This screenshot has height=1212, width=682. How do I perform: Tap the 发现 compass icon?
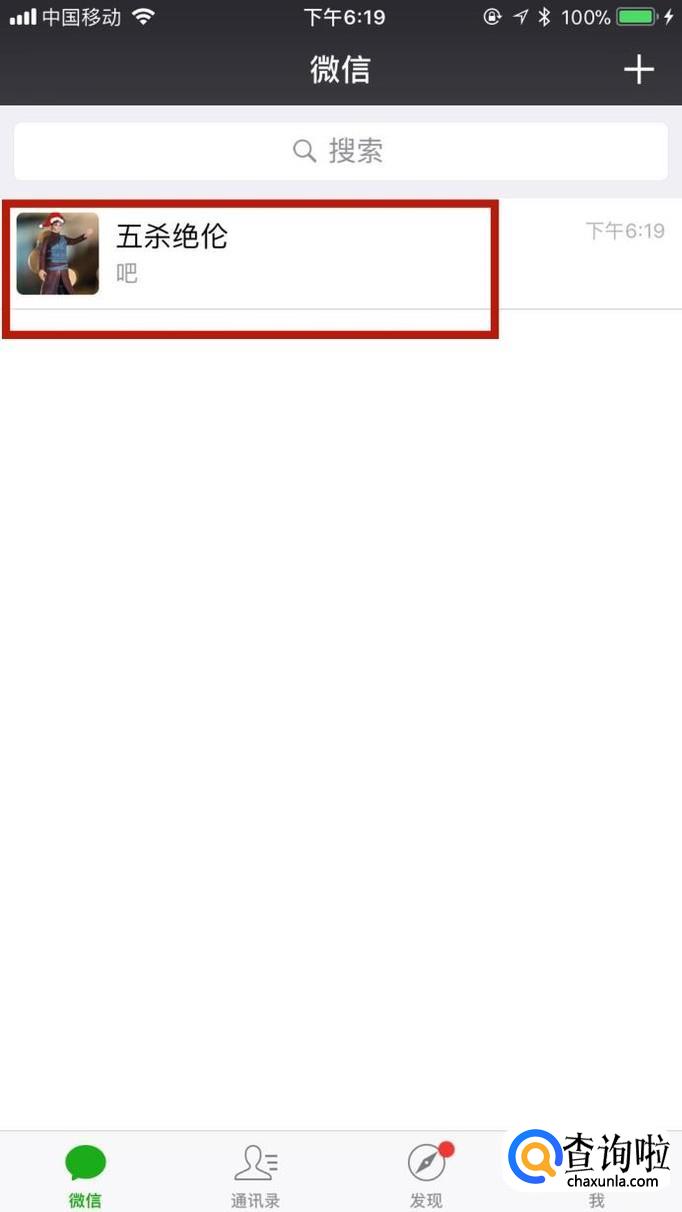pyautogui.click(x=426, y=1164)
